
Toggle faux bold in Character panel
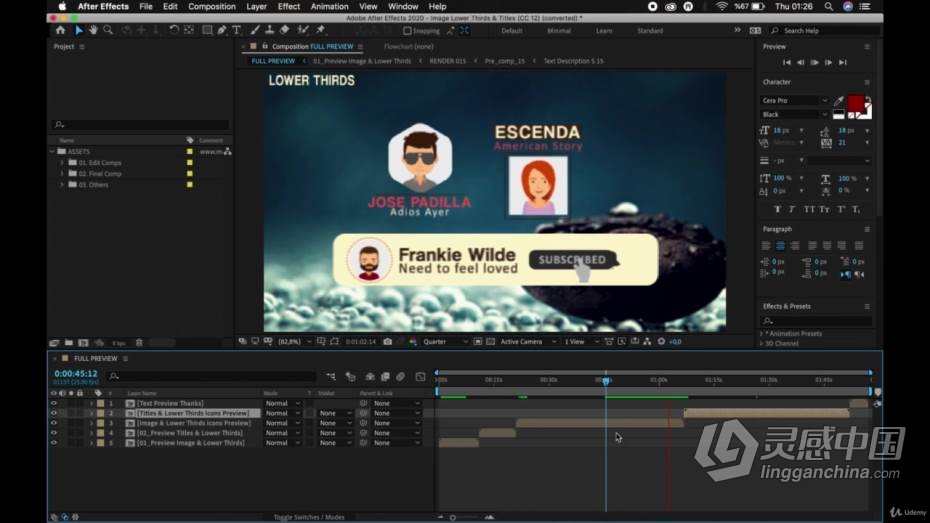777,209
